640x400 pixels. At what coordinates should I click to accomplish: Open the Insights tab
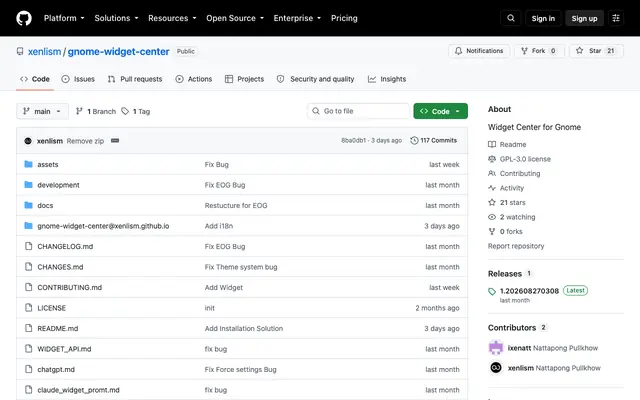pyautogui.click(x=387, y=79)
